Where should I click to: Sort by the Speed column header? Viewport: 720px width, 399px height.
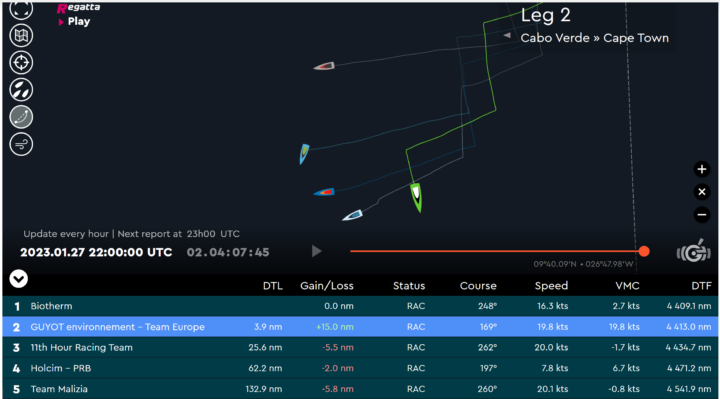(551, 286)
